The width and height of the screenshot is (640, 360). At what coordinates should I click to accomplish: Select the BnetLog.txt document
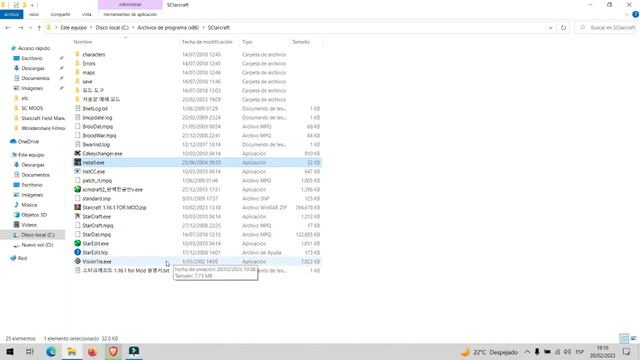tap(95, 109)
